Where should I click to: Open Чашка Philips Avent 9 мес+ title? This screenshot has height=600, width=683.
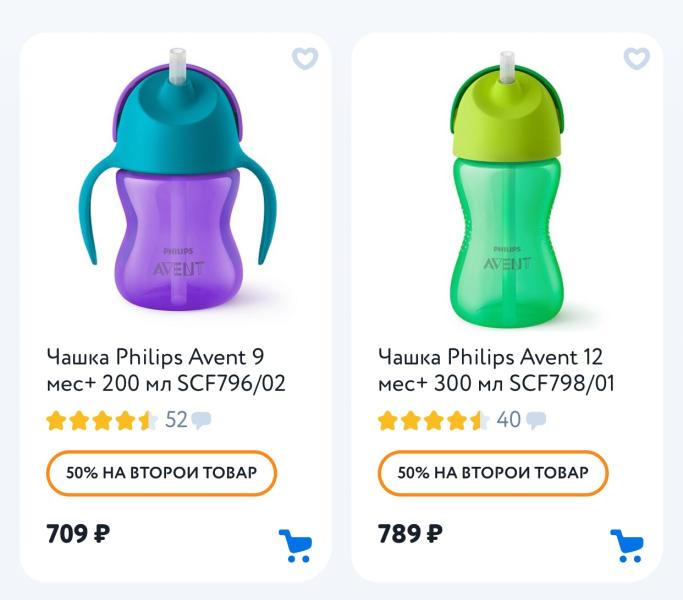[x=166, y=370]
